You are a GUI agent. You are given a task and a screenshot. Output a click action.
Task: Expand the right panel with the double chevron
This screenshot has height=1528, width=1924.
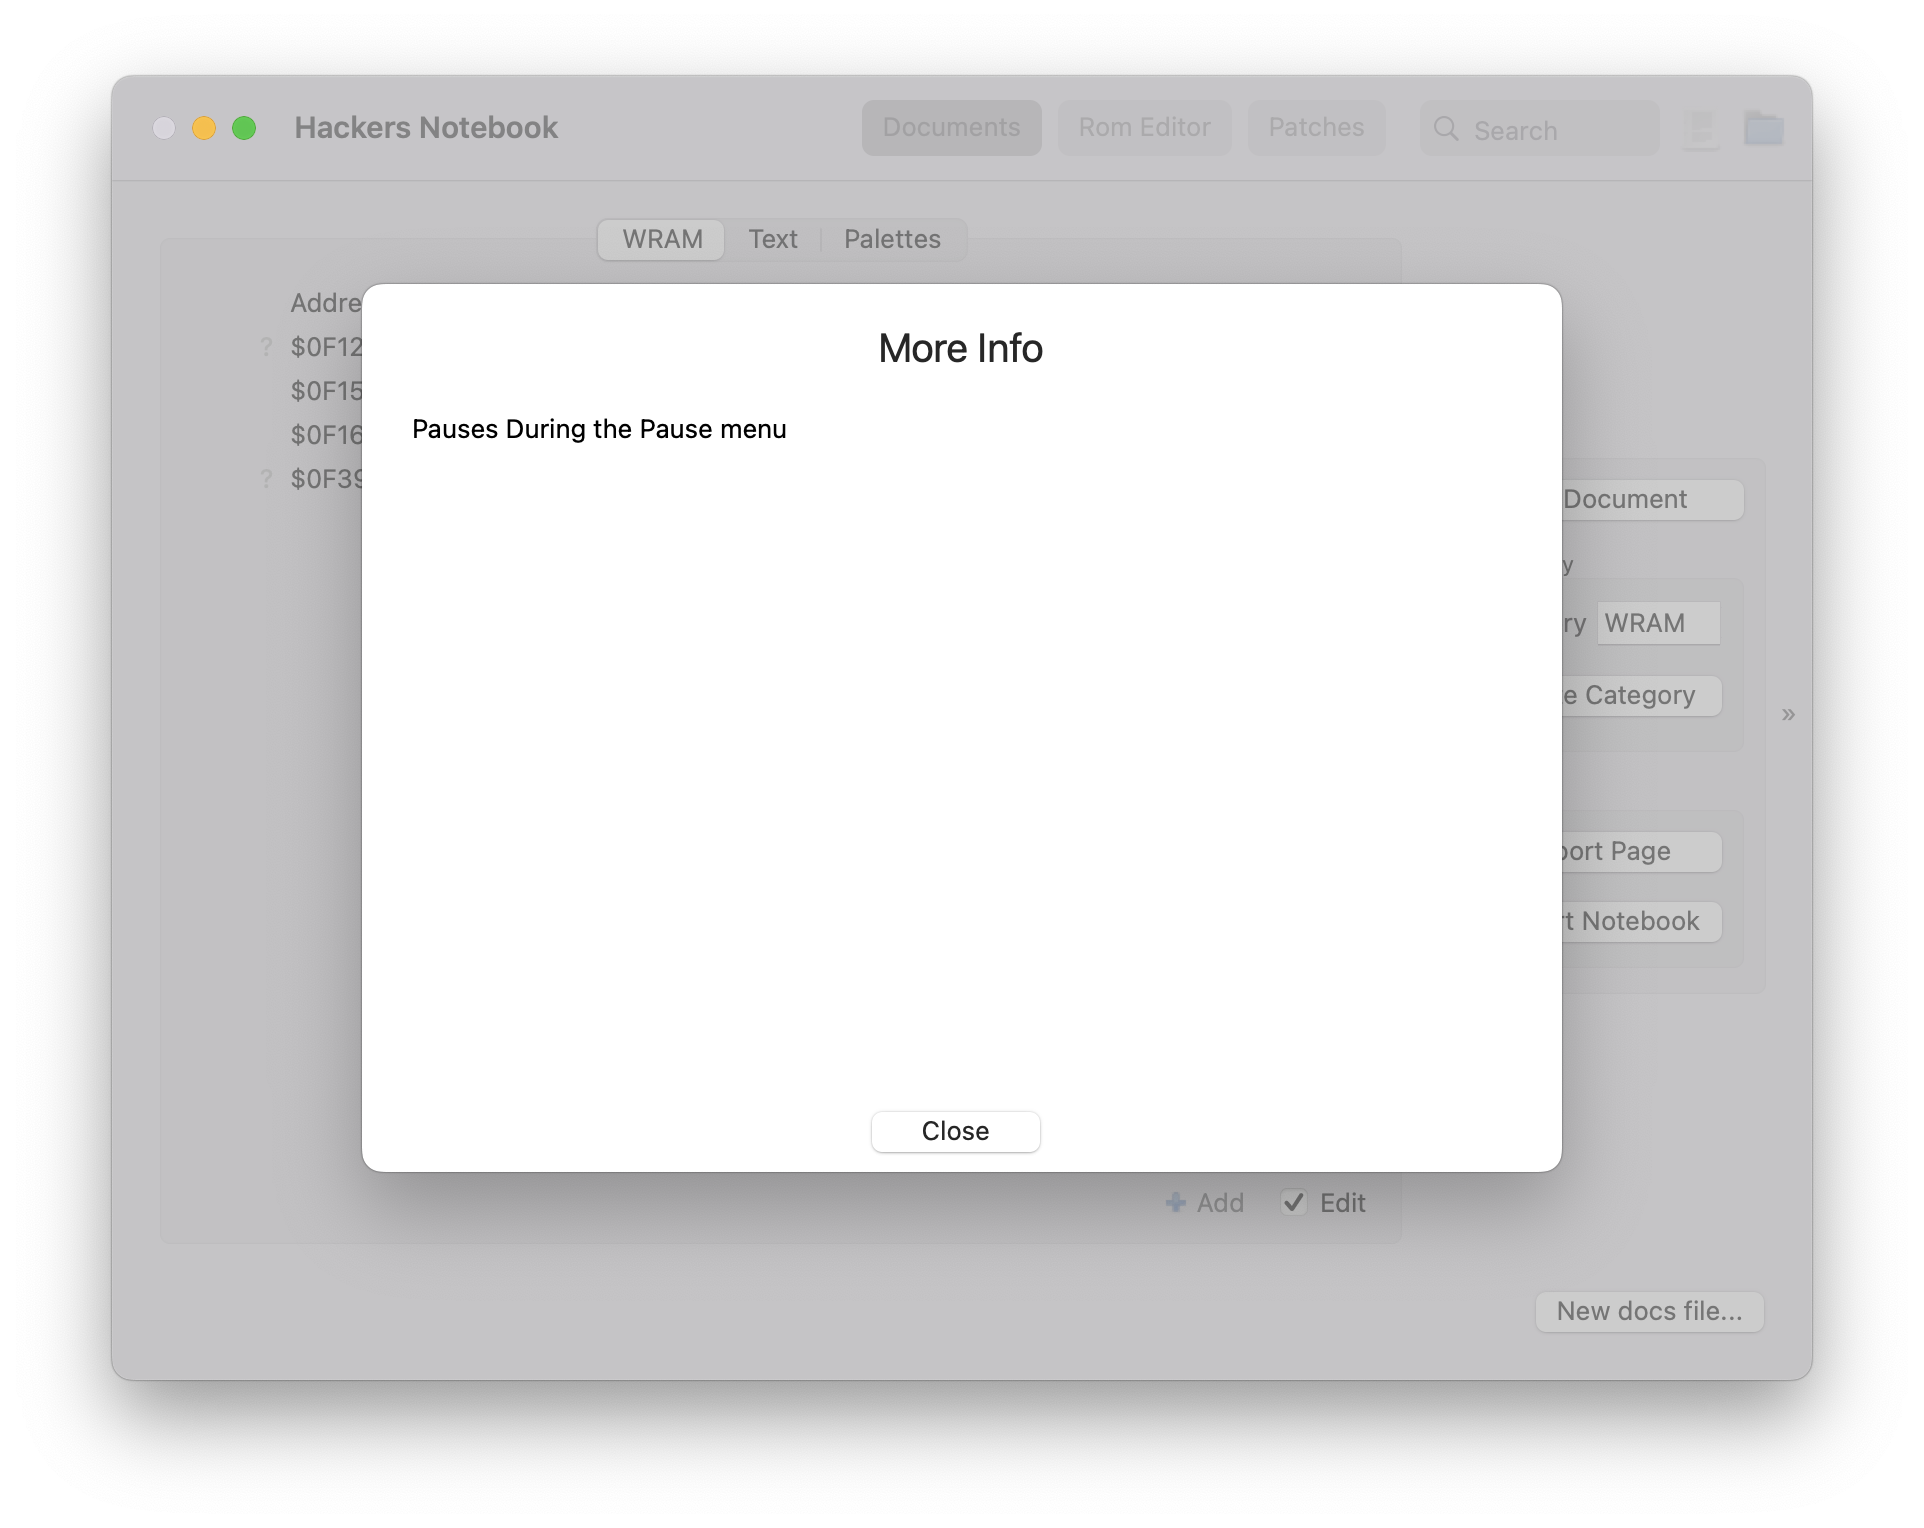click(1787, 713)
